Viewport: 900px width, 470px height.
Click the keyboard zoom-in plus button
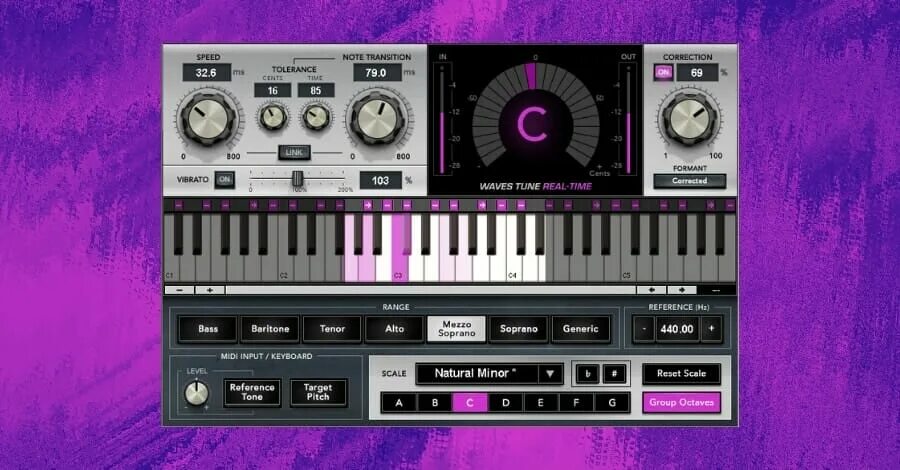coord(210,290)
